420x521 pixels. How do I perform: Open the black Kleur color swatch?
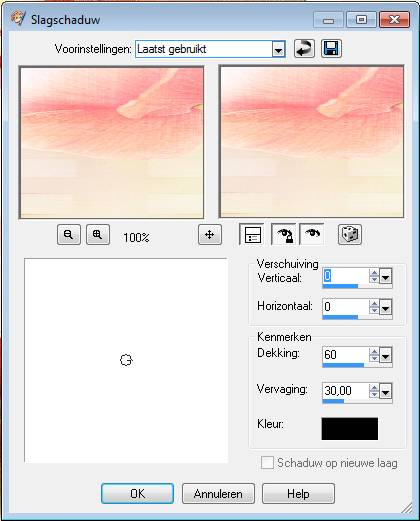pyautogui.click(x=350, y=429)
